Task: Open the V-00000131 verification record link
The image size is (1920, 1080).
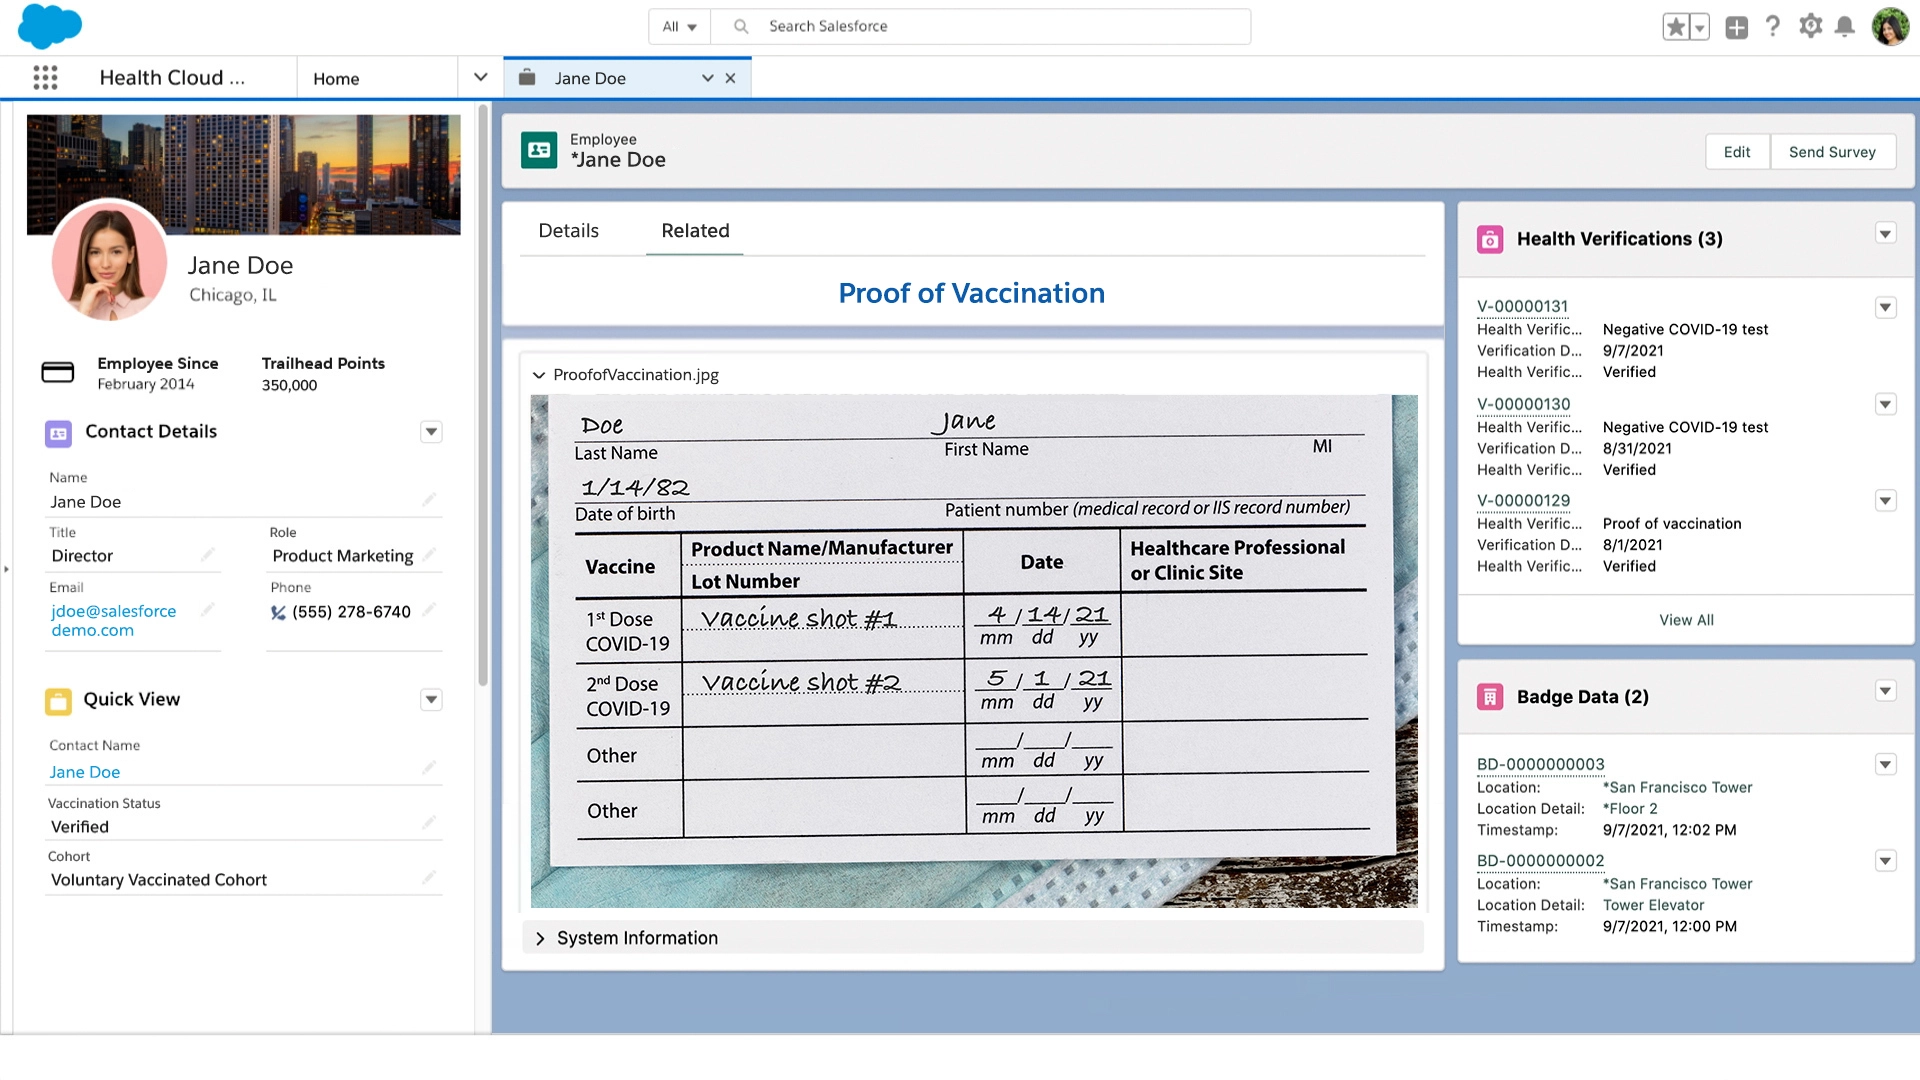Action: click(x=1522, y=306)
